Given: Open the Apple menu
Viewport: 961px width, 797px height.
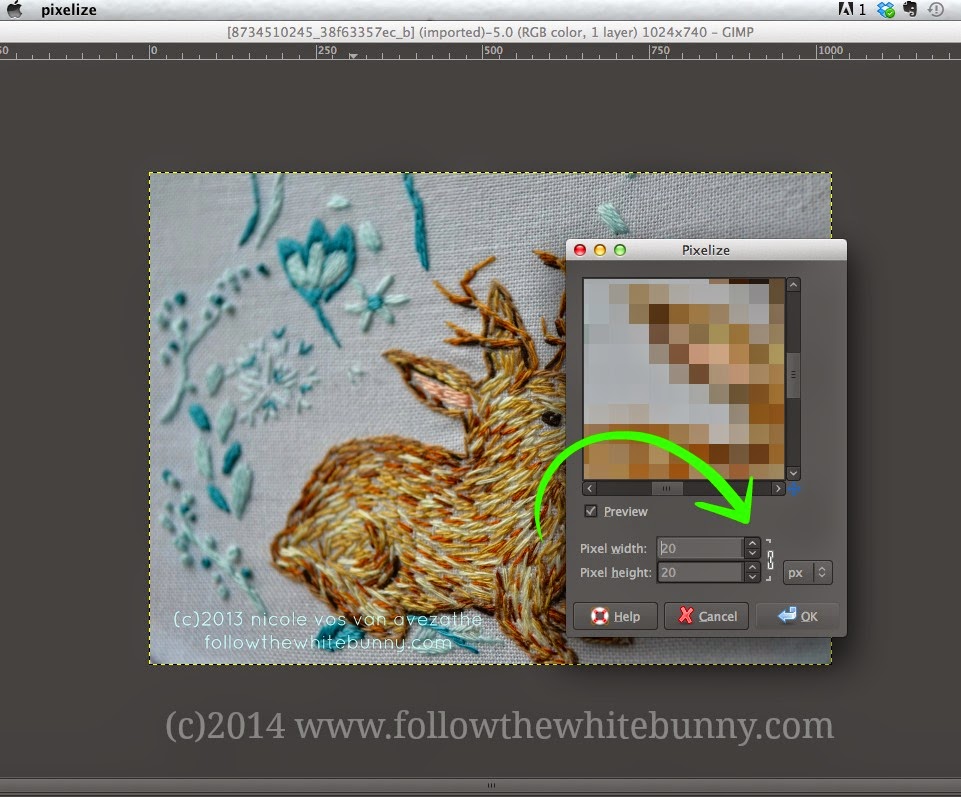Looking at the screenshot, I should click(14, 9).
